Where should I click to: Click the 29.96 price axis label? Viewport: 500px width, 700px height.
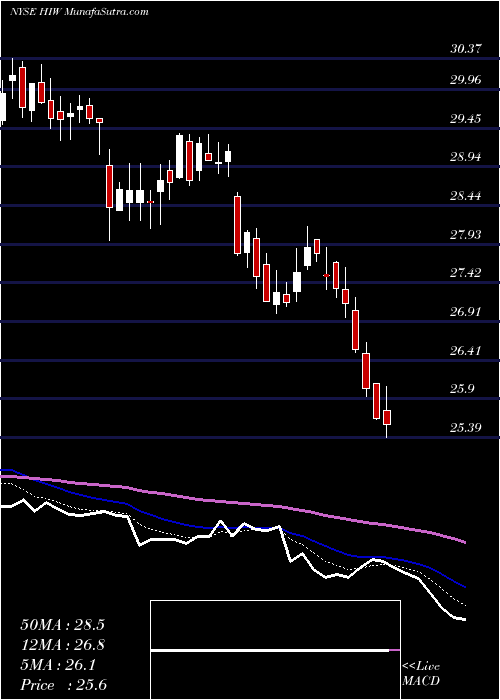coord(466,80)
